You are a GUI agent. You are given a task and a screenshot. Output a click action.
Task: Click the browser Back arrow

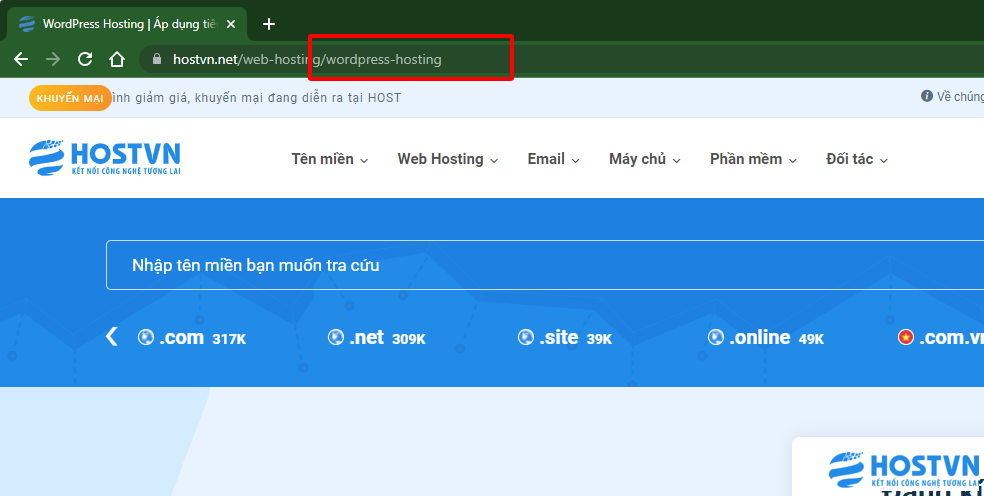pos(21,59)
